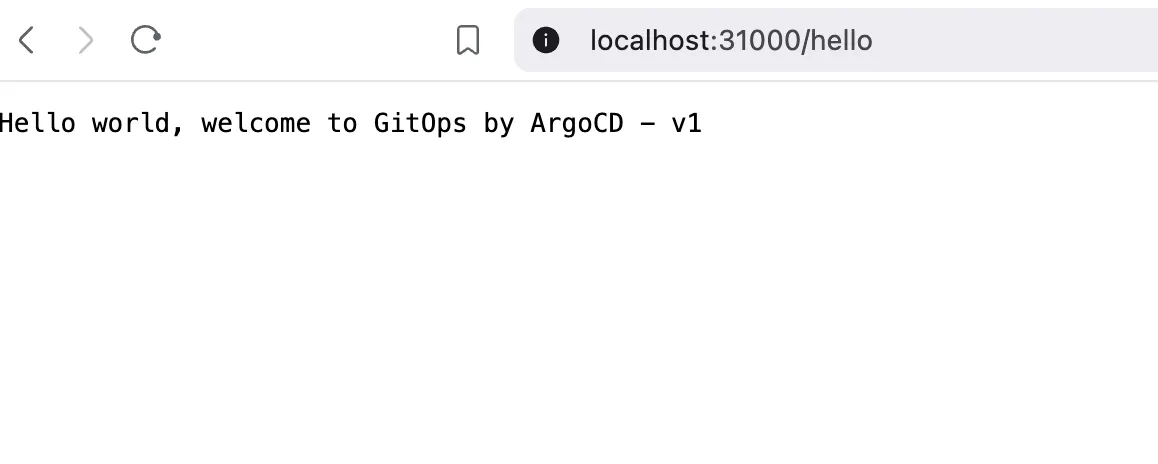Click the version label "v1"
The width and height of the screenshot is (1158, 464).
pyautogui.click(x=686, y=123)
